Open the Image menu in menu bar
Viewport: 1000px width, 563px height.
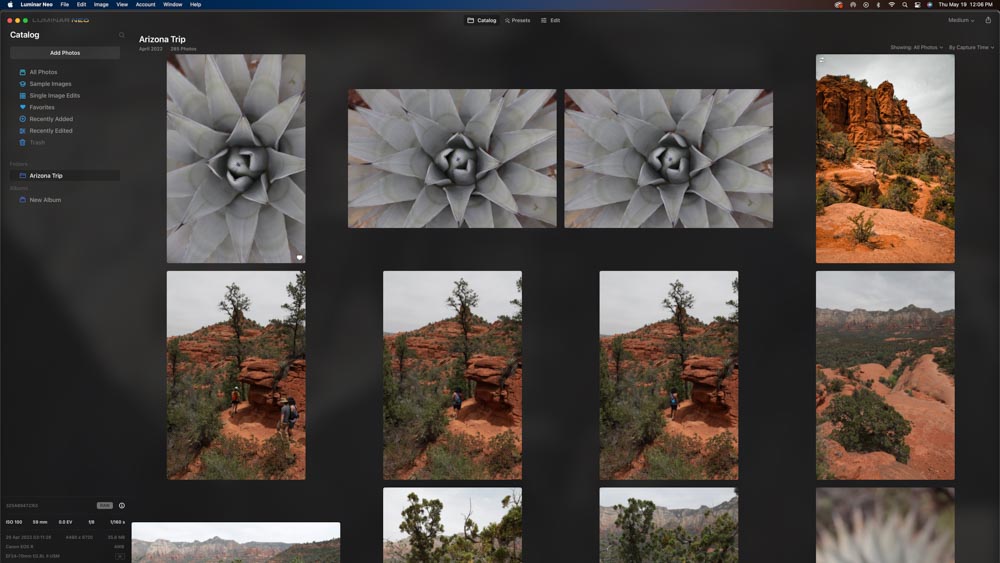tap(101, 4)
